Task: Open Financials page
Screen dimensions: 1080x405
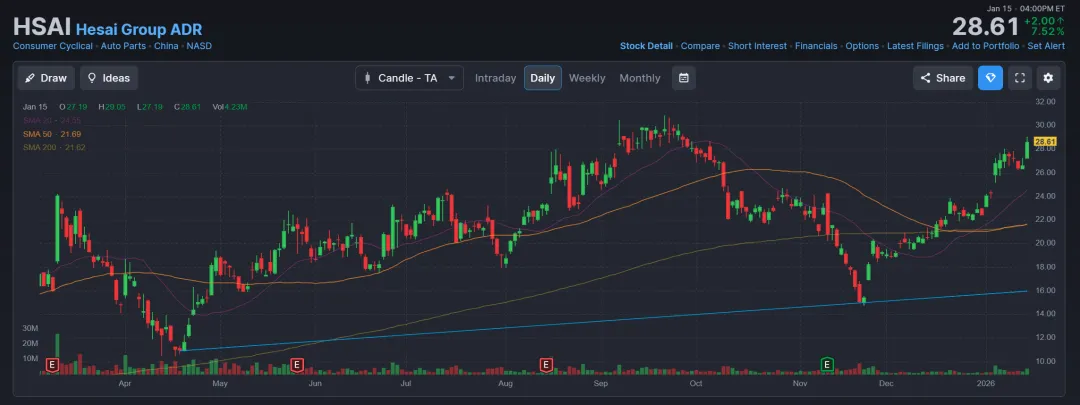Action: tap(816, 46)
